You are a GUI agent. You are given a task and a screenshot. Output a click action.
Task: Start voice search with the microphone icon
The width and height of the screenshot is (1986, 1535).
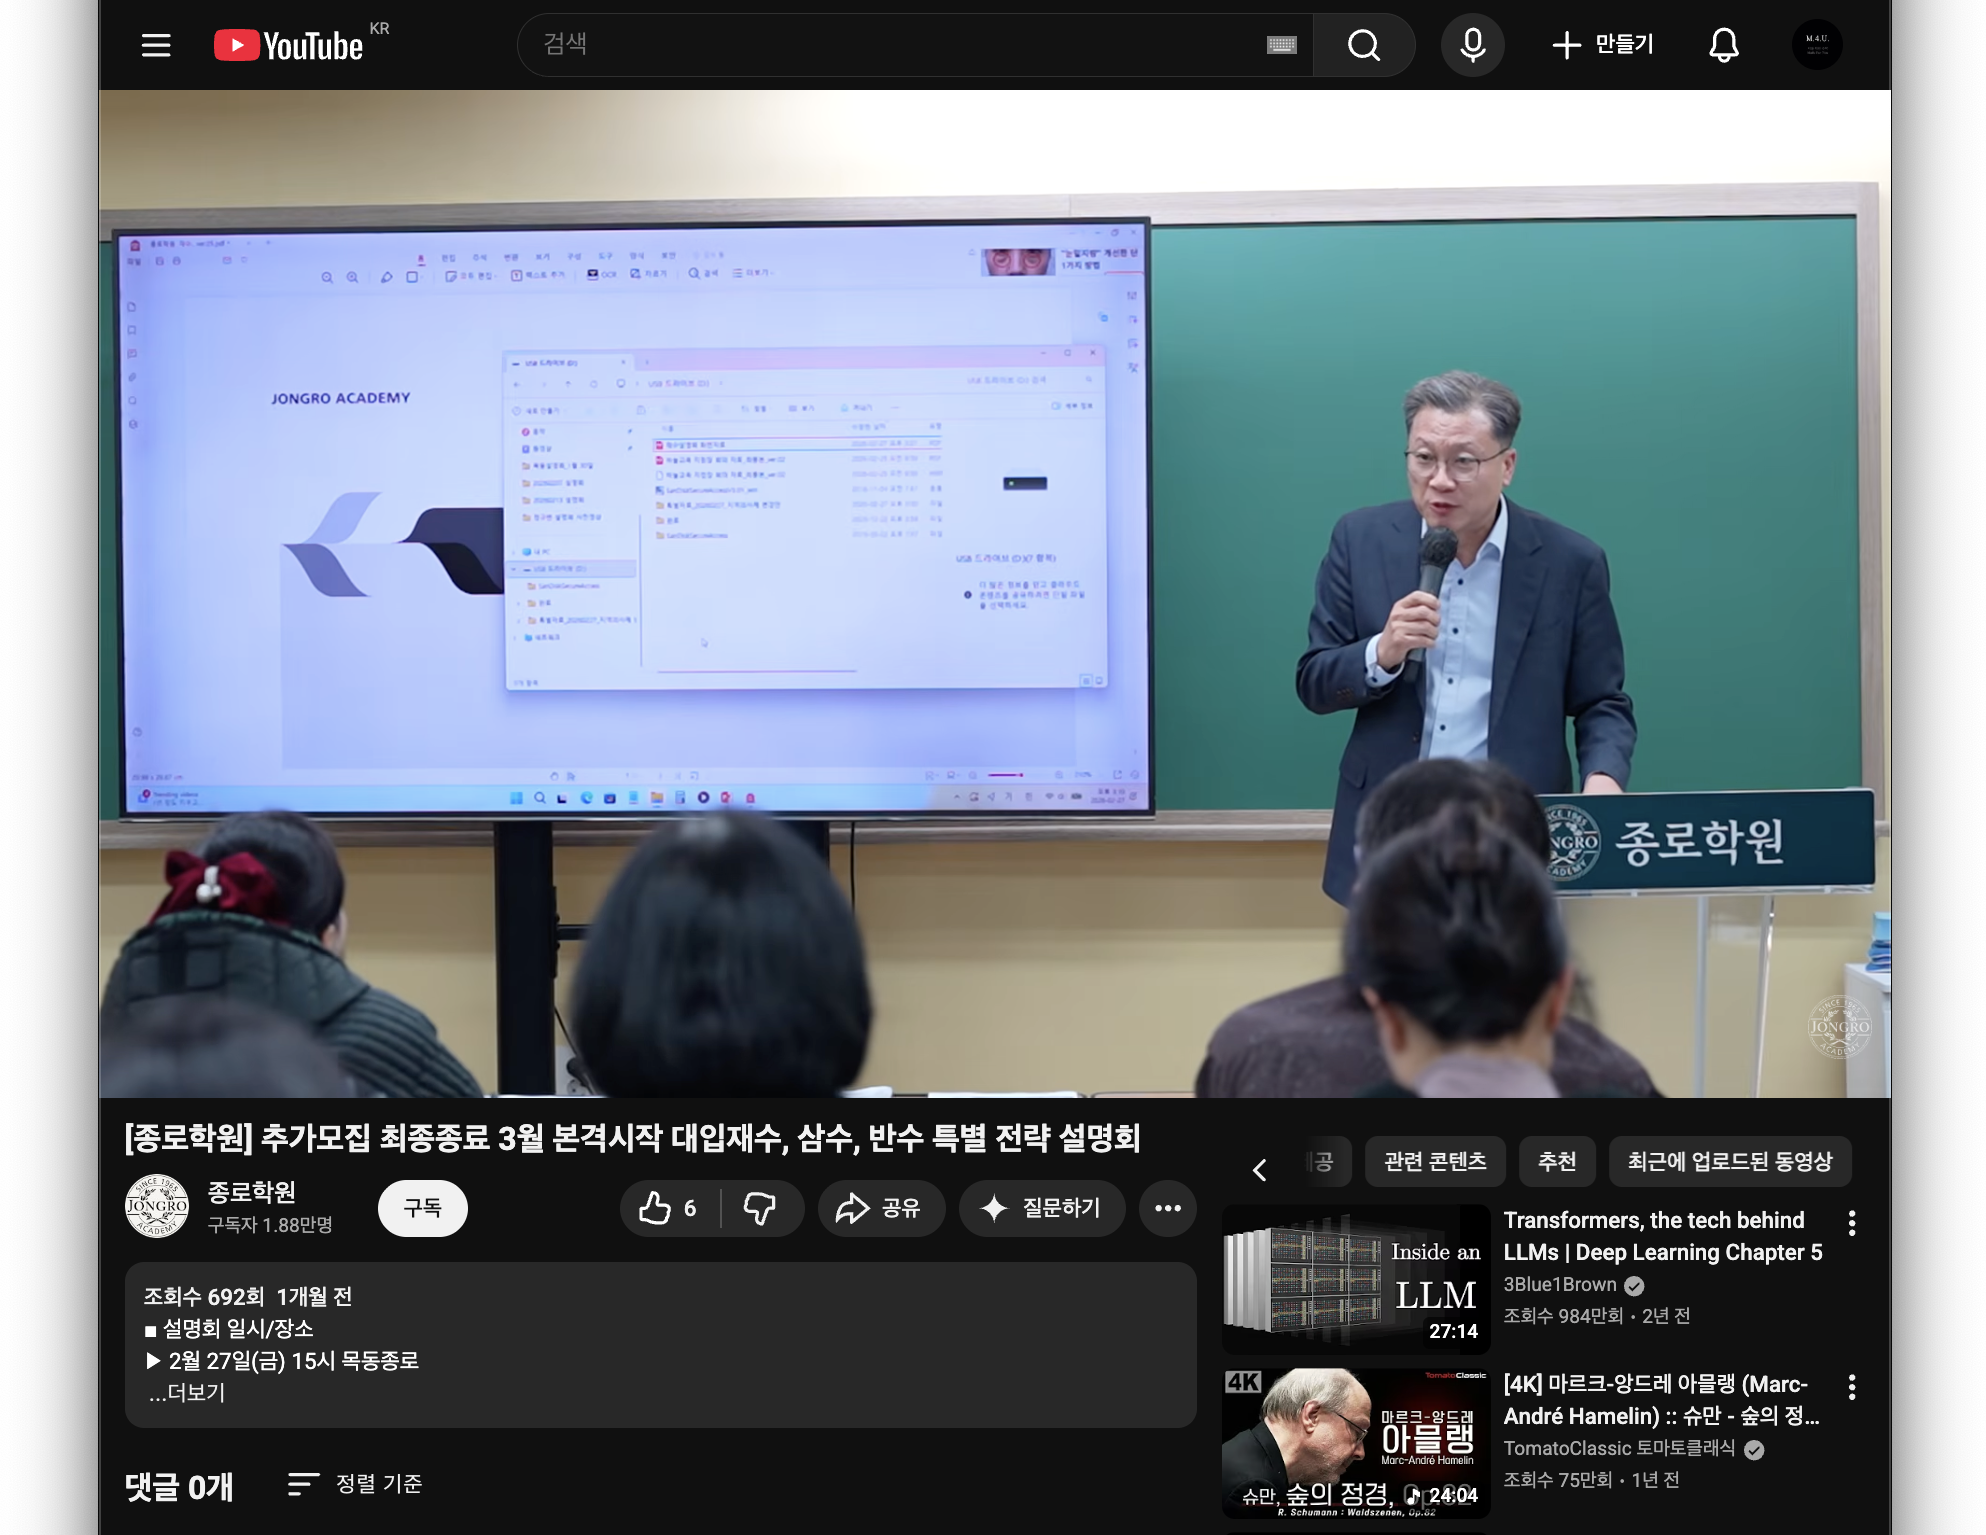coord(1472,45)
